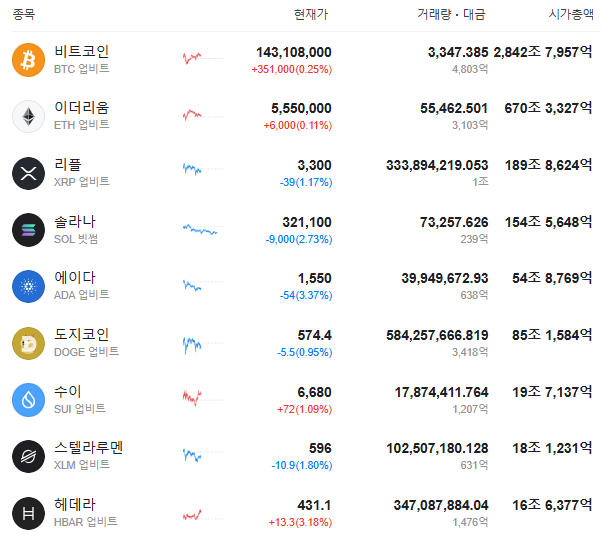601x541 pixels.
Task: Click the SOL 빗썸 exchange label
Action: point(76,239)
